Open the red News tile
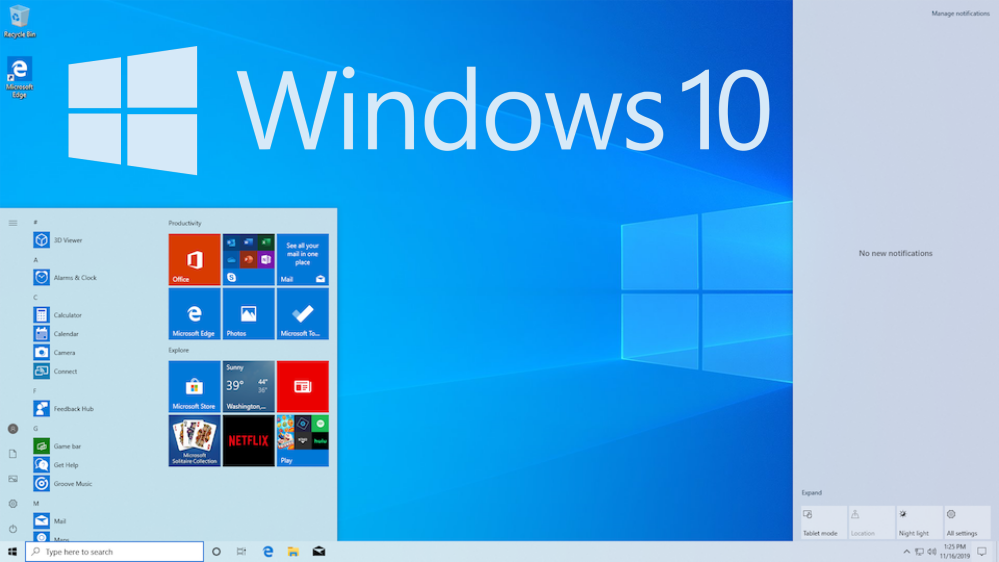The image size is (999, 562). 303,386
